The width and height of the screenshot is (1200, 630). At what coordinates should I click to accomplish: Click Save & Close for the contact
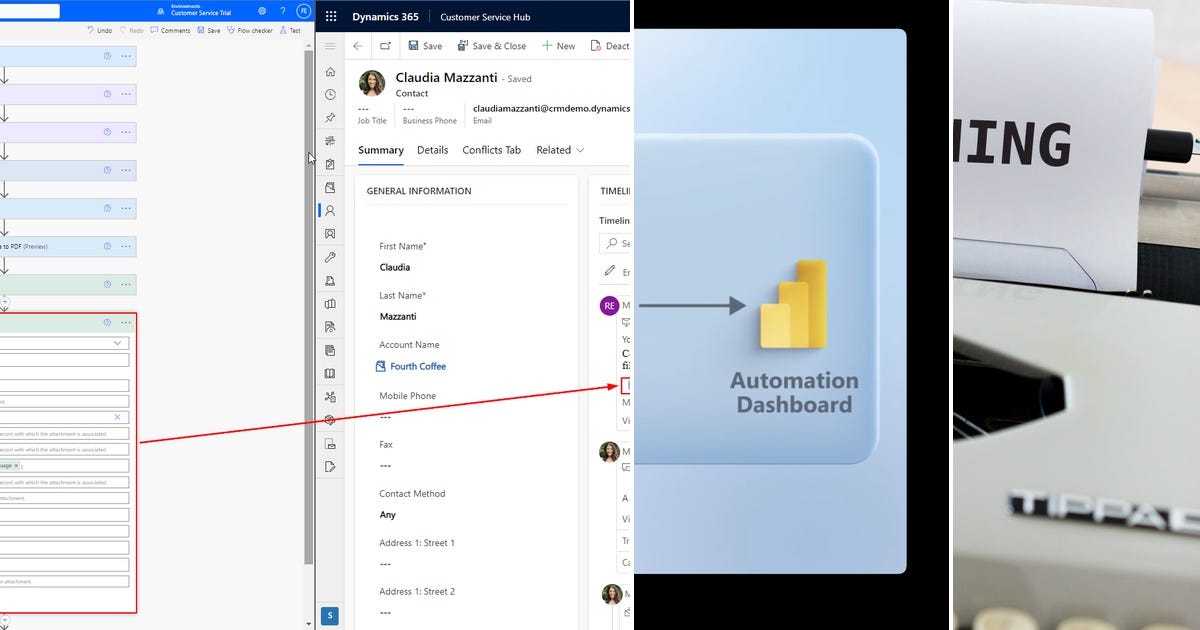492,45
